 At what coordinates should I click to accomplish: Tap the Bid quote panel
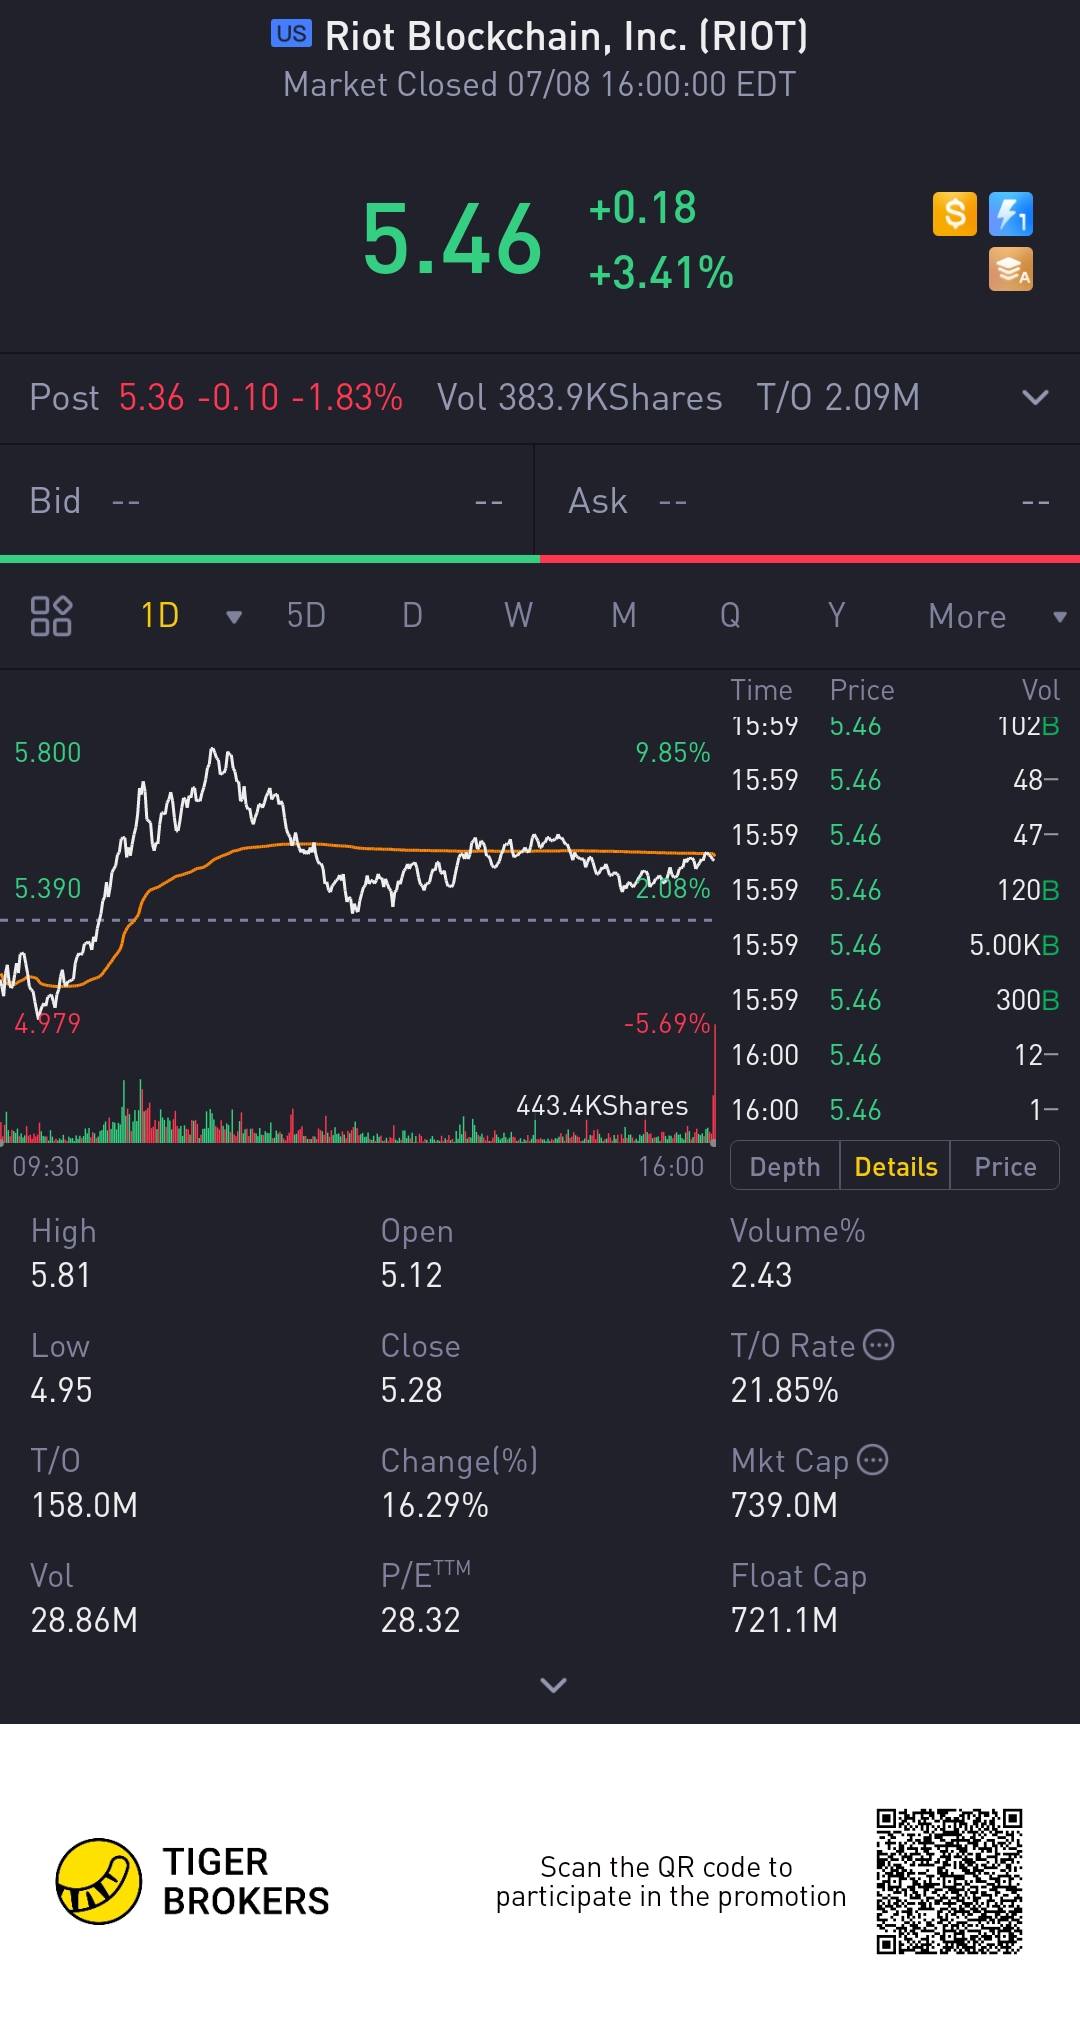tap(267, 501)
